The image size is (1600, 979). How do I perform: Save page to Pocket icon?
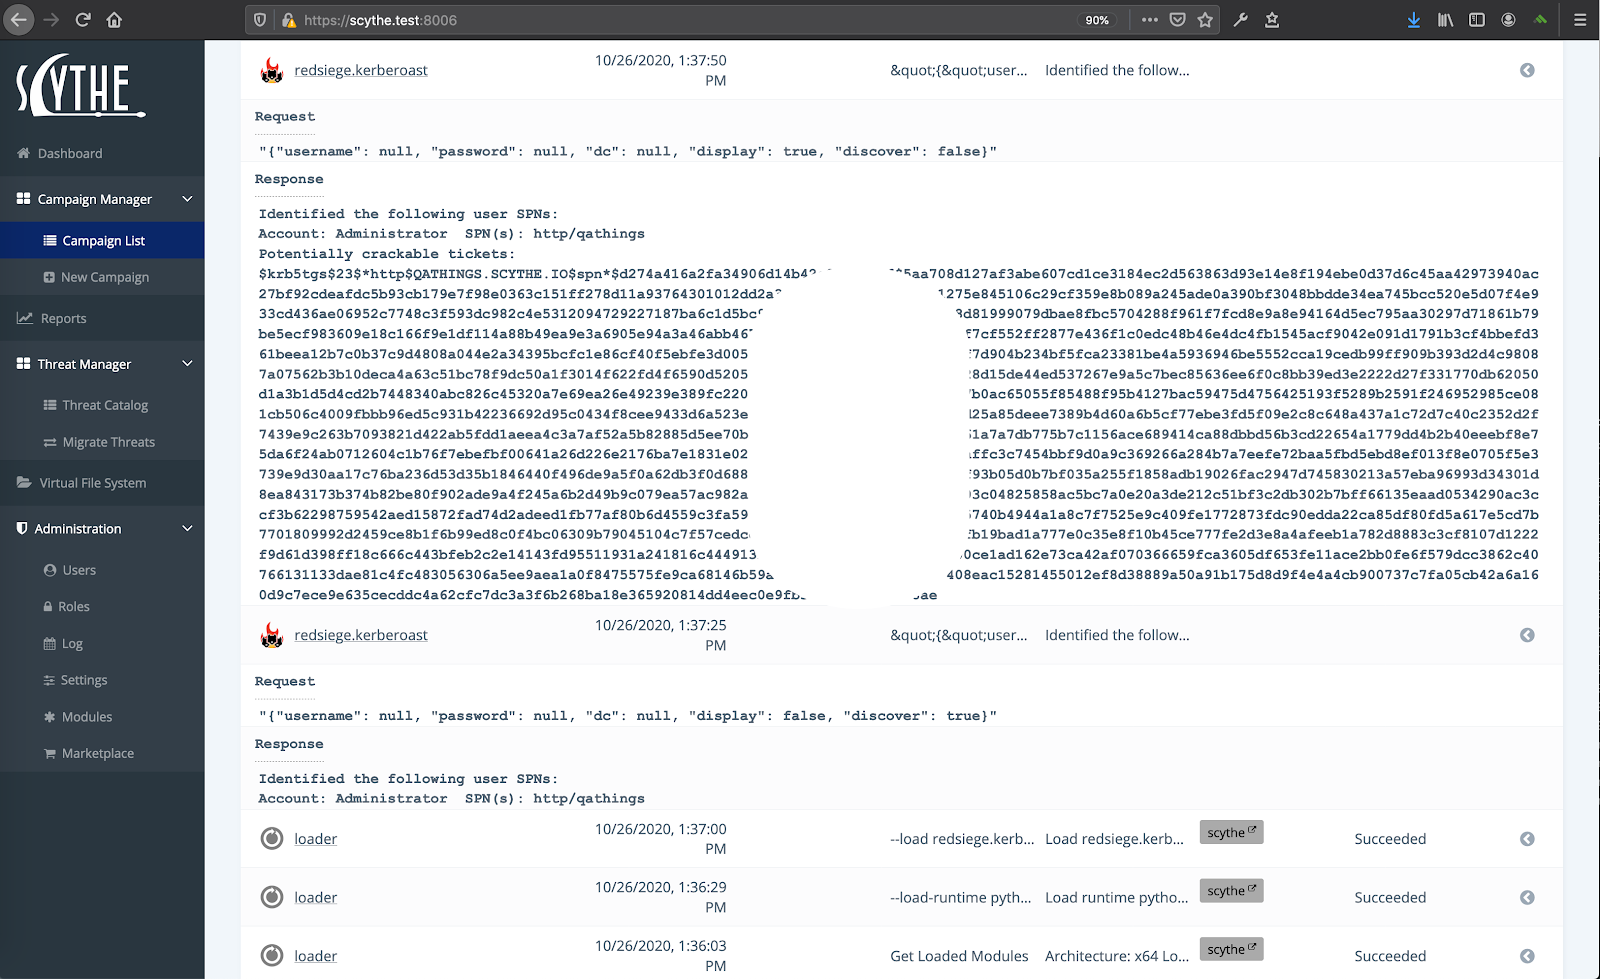[x=1178, y=20]
